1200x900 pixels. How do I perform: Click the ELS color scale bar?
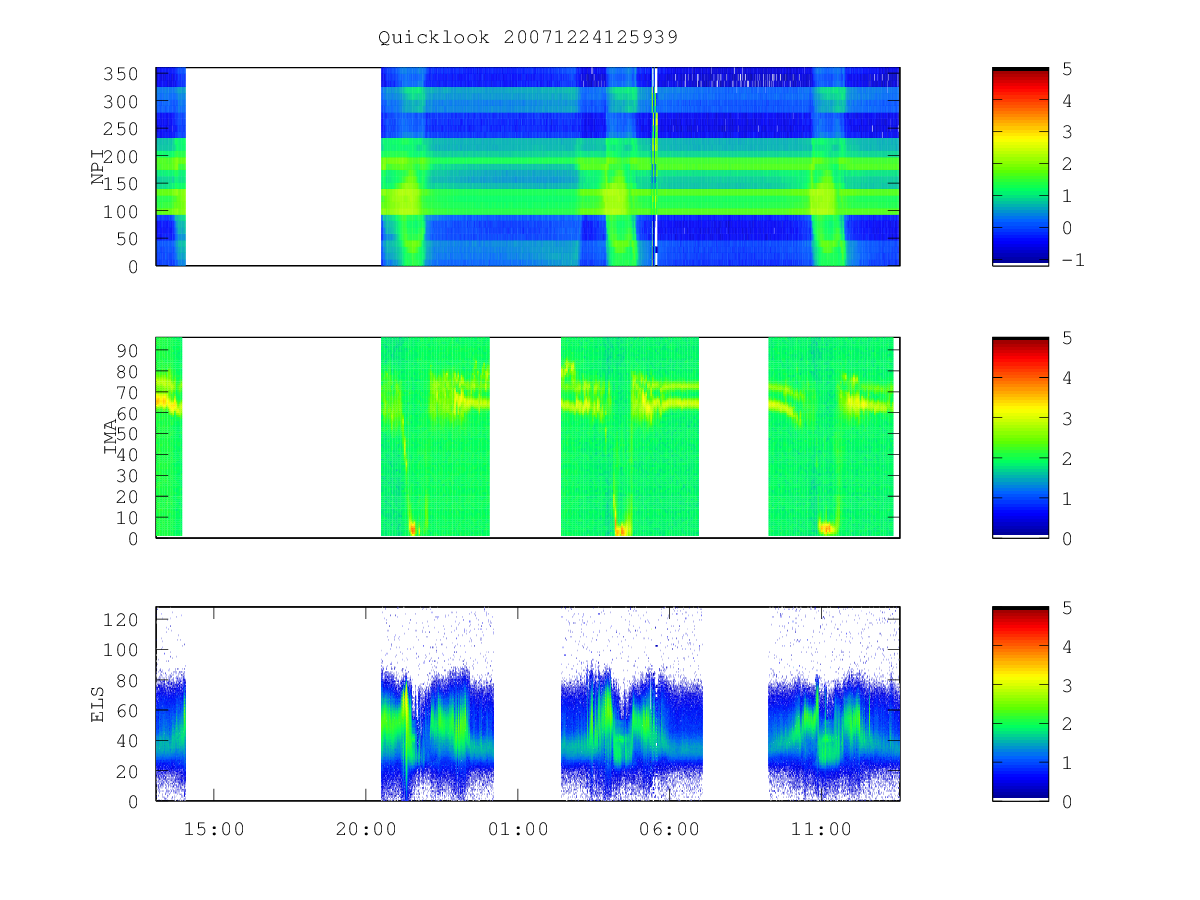click(x=1020, y=704)
